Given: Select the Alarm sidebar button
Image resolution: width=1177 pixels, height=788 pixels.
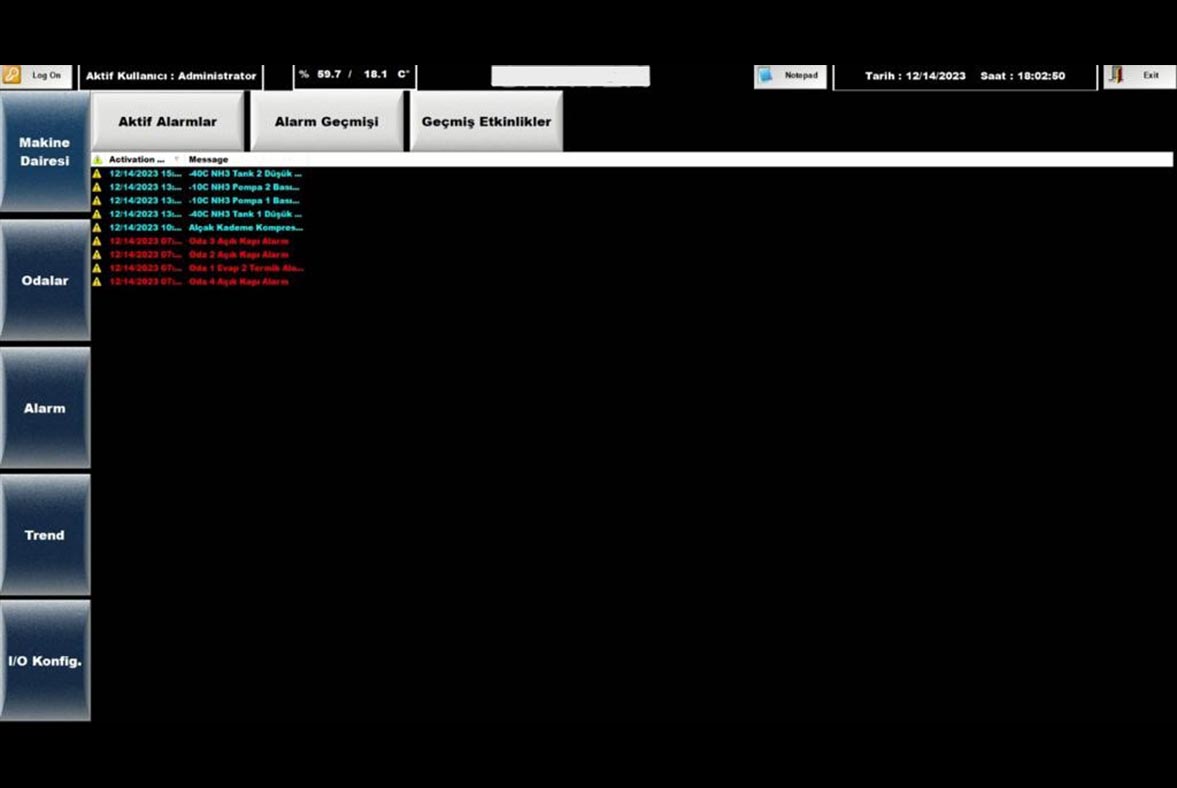Looking at the screenshot, I should click(x=45, y=408).
